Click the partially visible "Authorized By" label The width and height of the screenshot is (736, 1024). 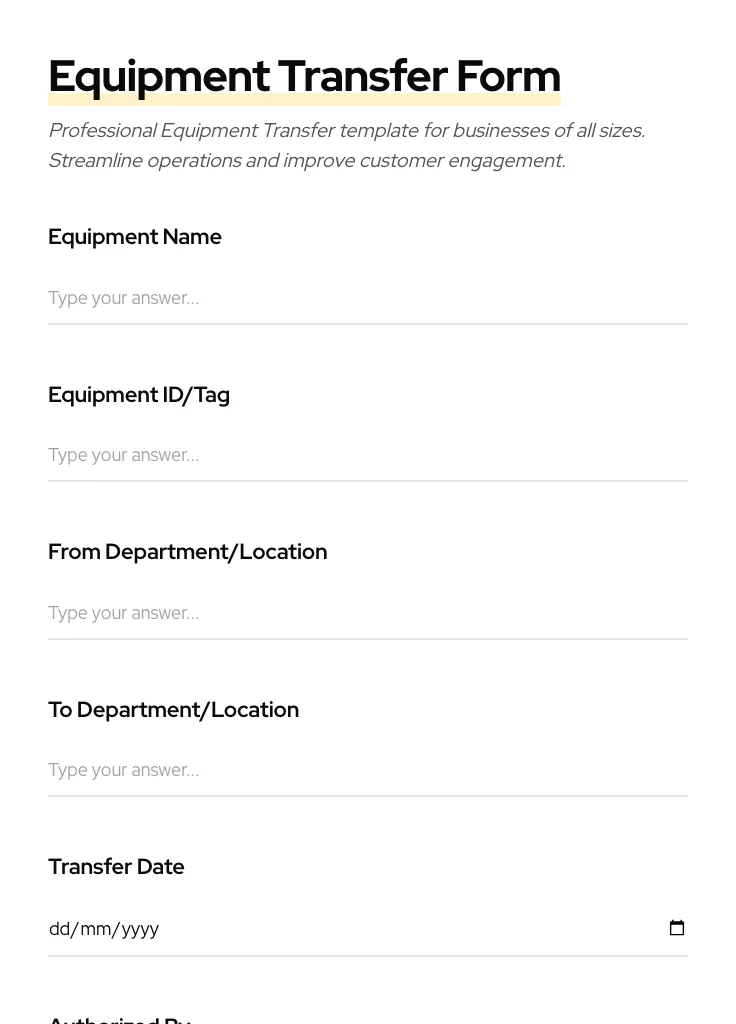coord(119,1019)
